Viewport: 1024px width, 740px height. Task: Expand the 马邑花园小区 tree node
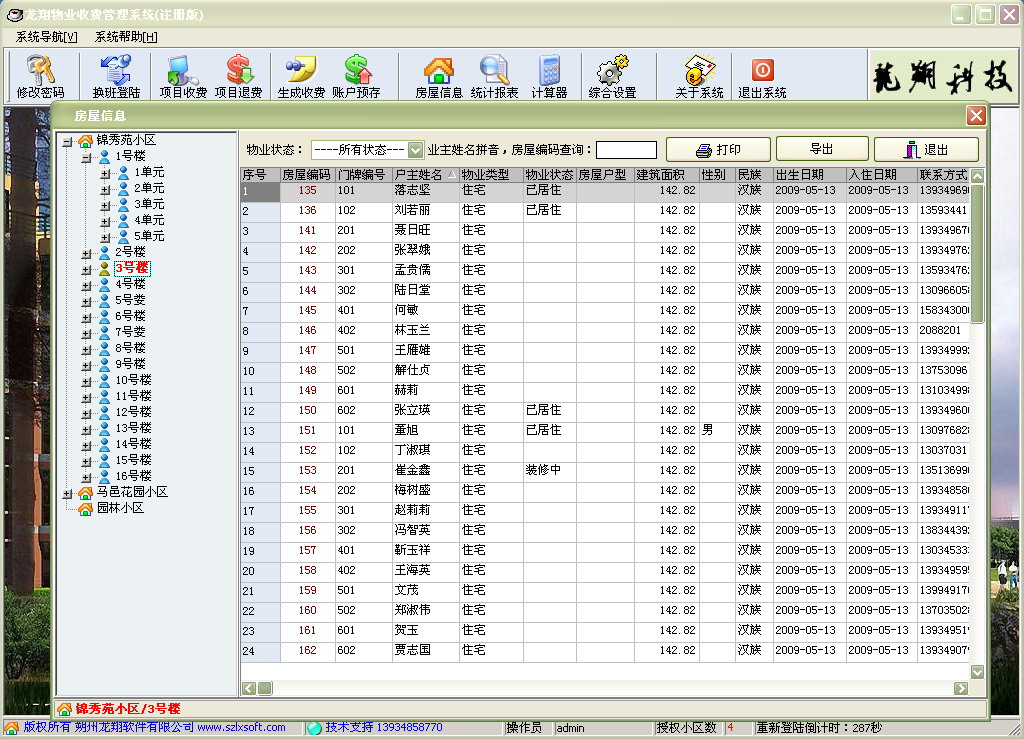(67, 493)
